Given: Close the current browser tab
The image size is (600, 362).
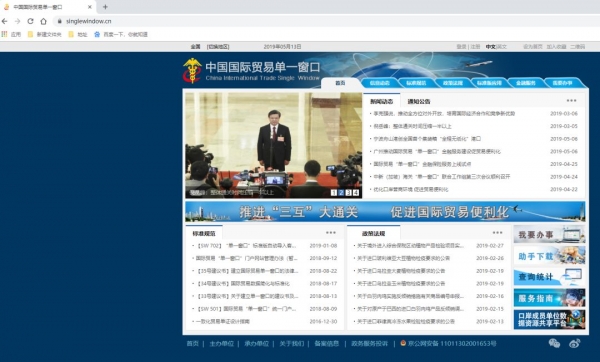Looking at the screenshot, I should (x=90, y=7).
